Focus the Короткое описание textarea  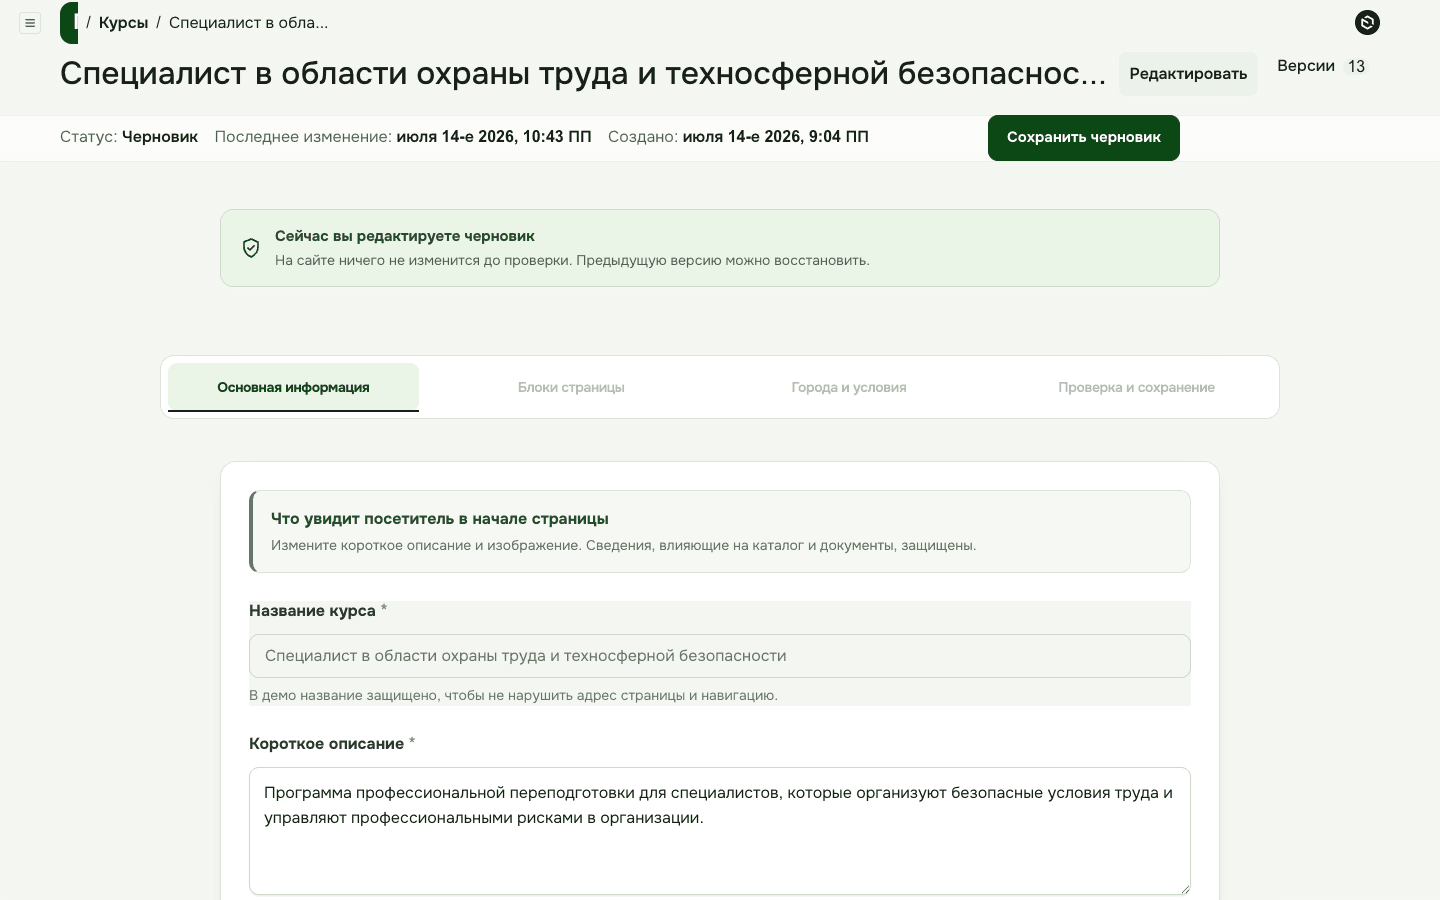pos(720,831)
